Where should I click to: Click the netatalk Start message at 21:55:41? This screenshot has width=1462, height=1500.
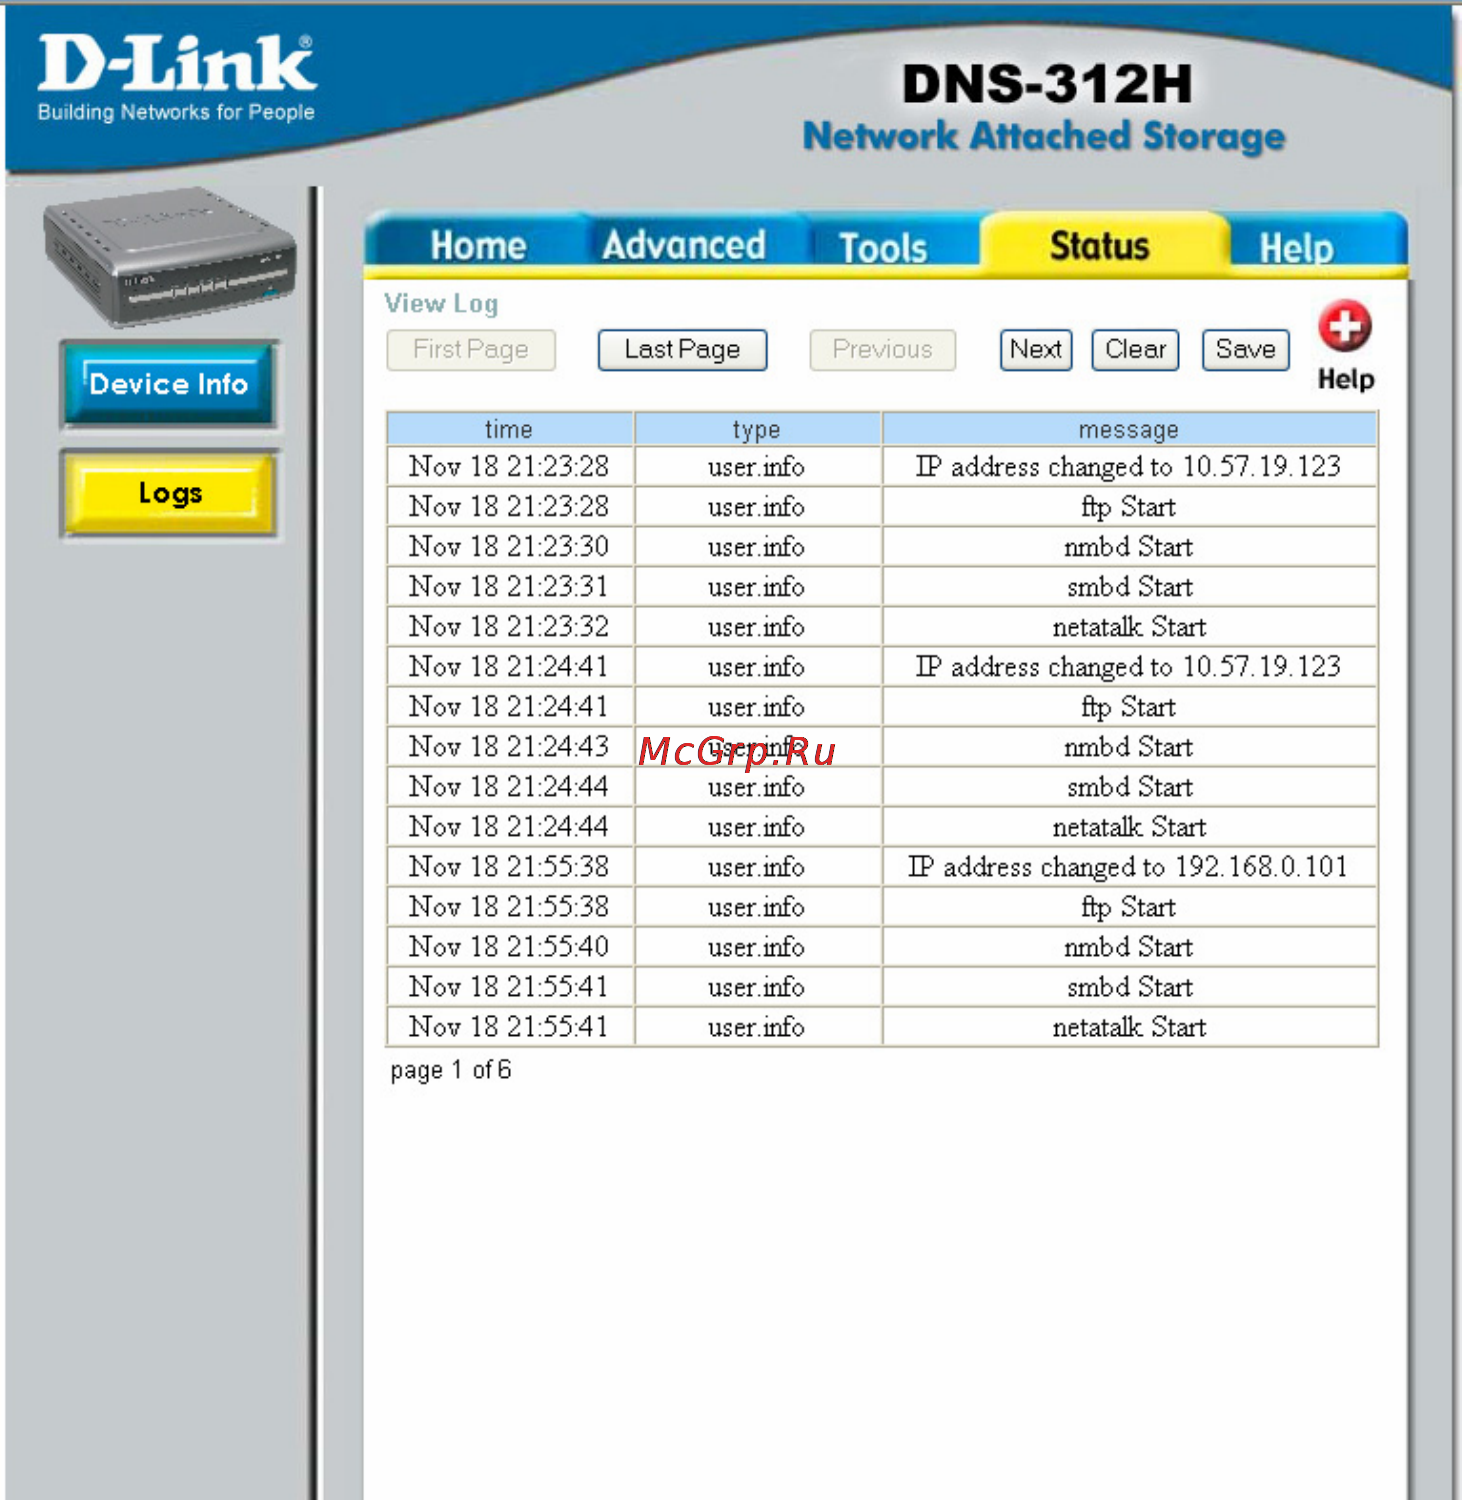[1129, 1027]
